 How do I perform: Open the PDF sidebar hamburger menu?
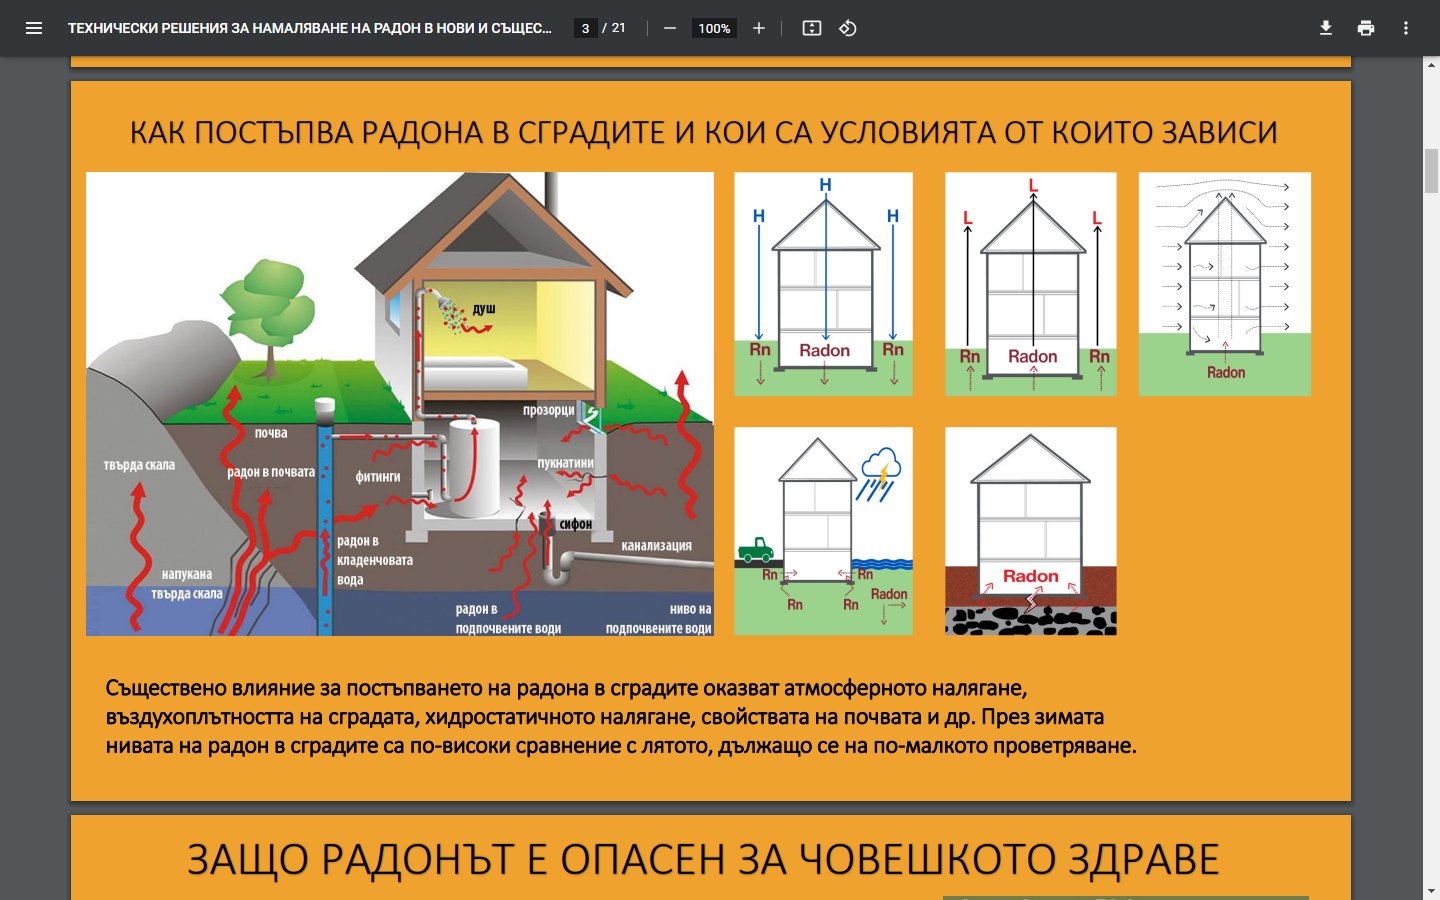coord(34,28)
